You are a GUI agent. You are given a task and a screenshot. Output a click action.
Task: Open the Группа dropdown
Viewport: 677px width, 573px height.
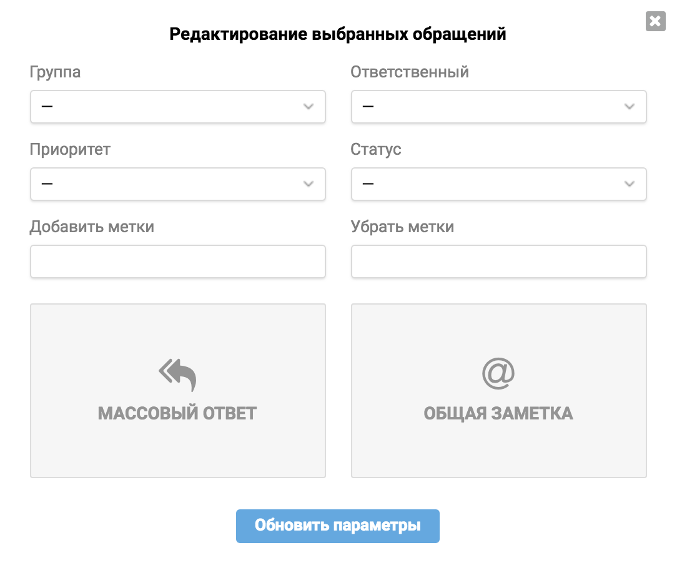coord(178,107)
